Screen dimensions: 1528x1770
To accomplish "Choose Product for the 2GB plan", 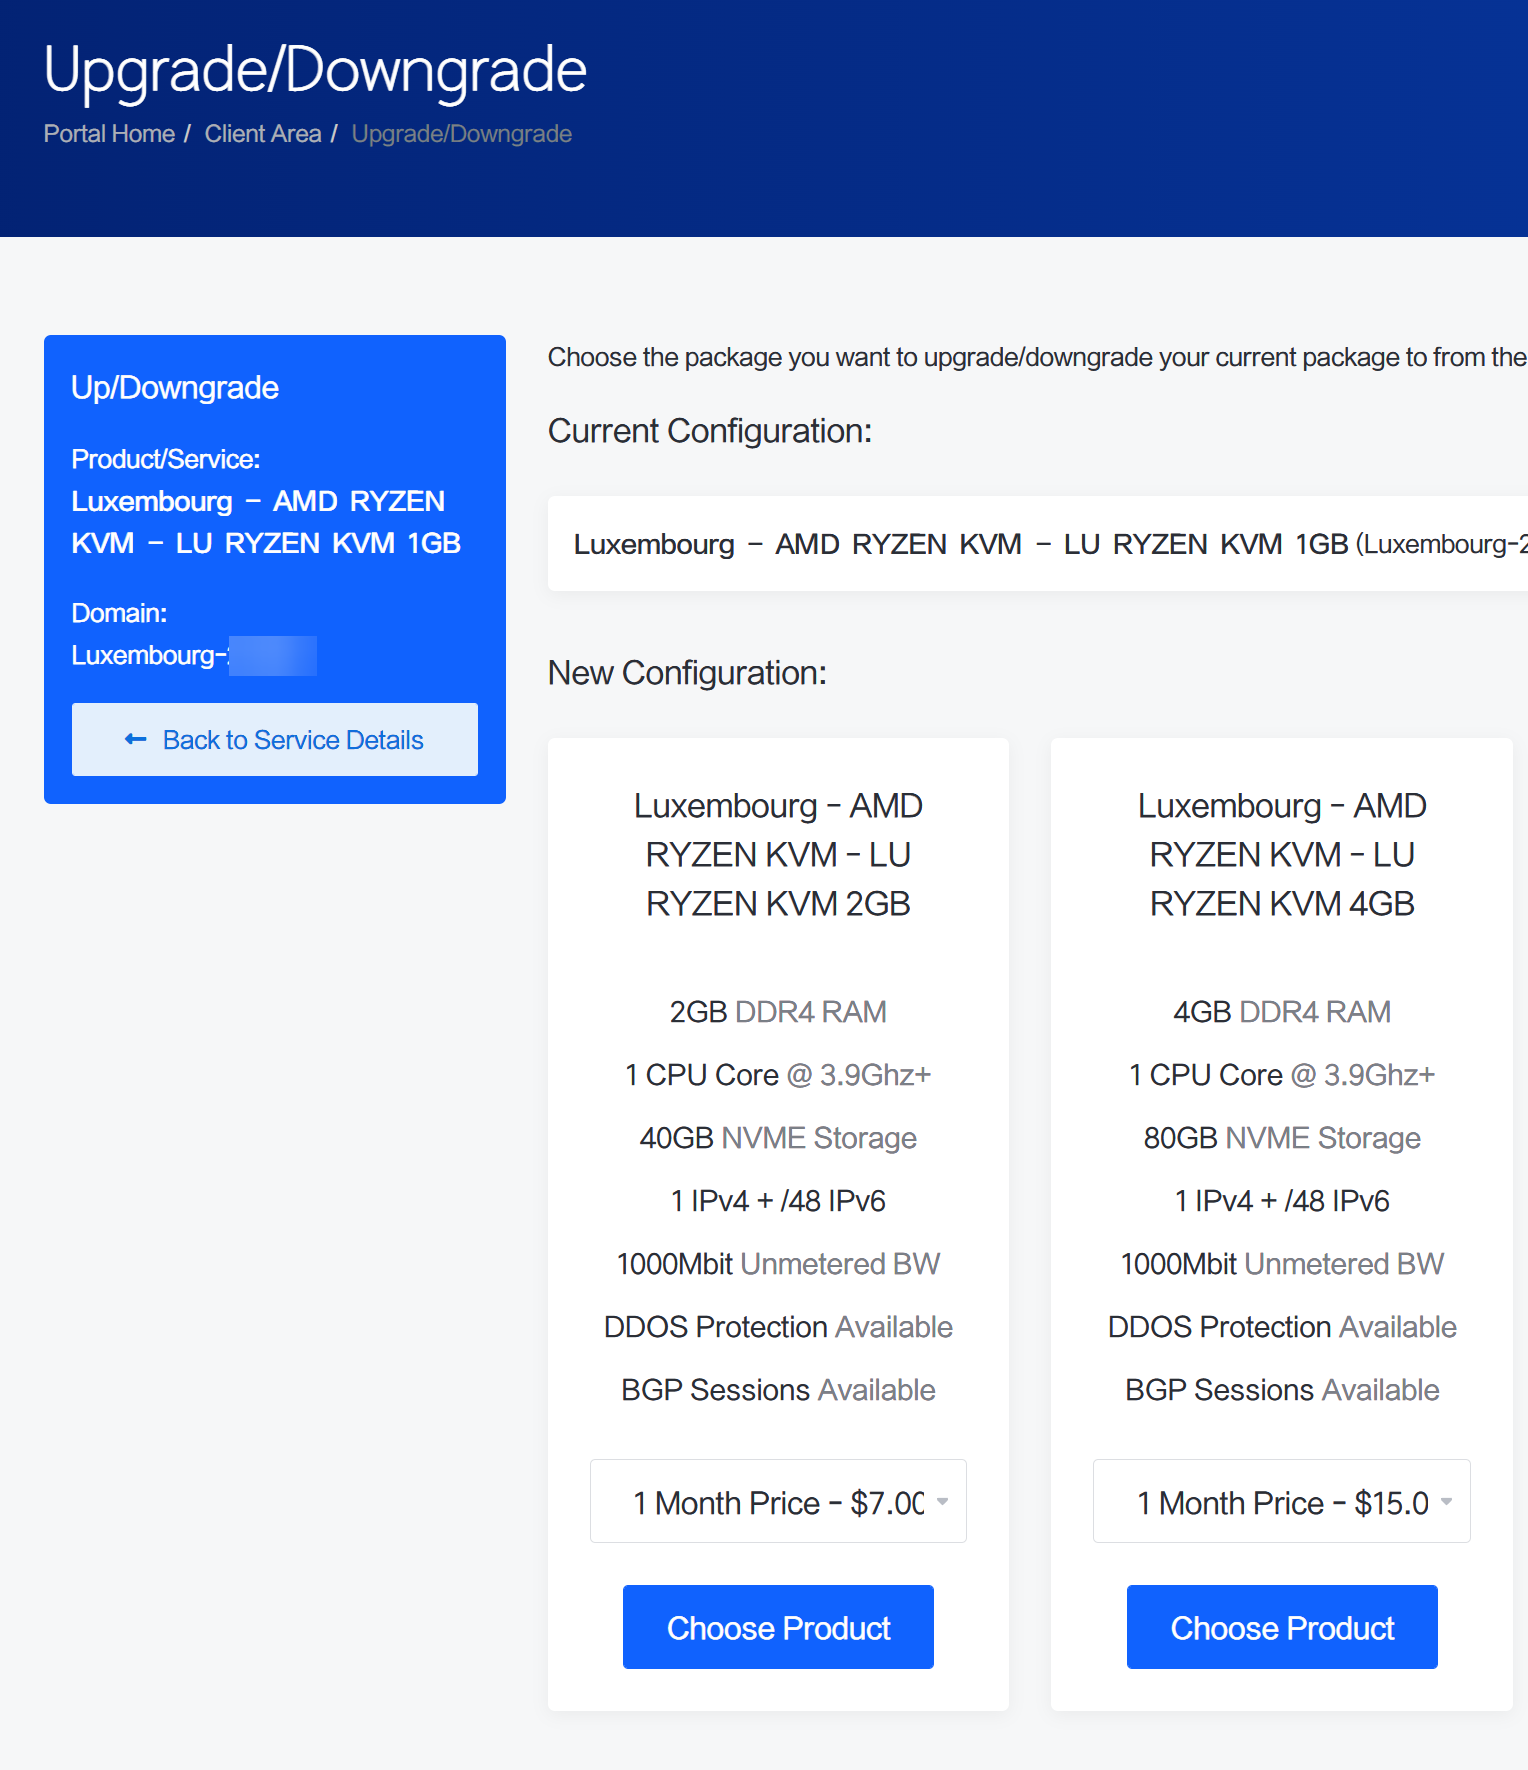I will [778, 1627].
